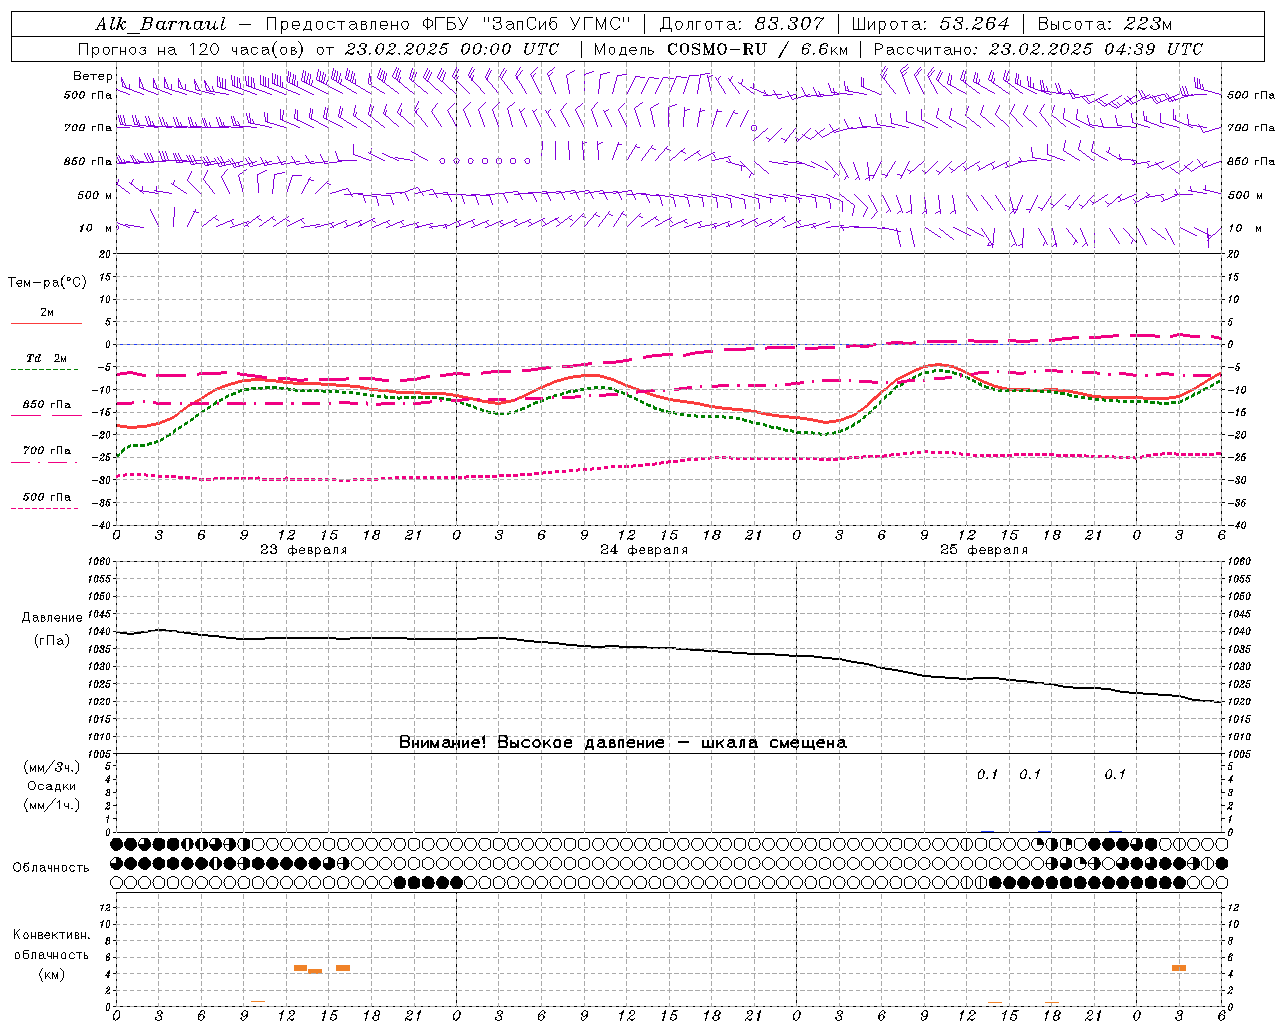Click the Облачность cloudiness row label
The image size is (1280, 1024).
click(x=51, y=868)
